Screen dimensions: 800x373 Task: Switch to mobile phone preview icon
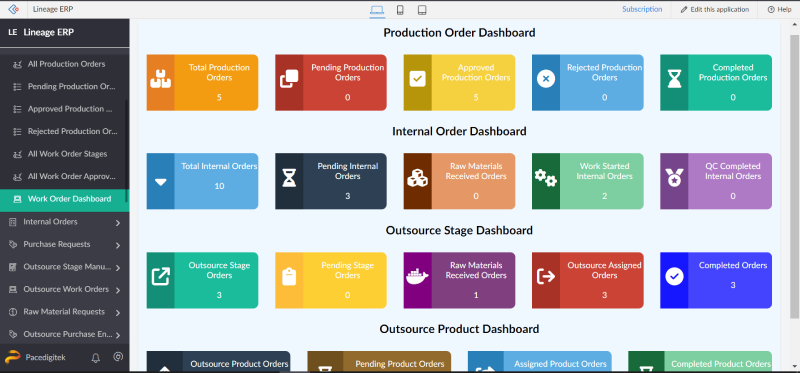click(x=401, y=10)
